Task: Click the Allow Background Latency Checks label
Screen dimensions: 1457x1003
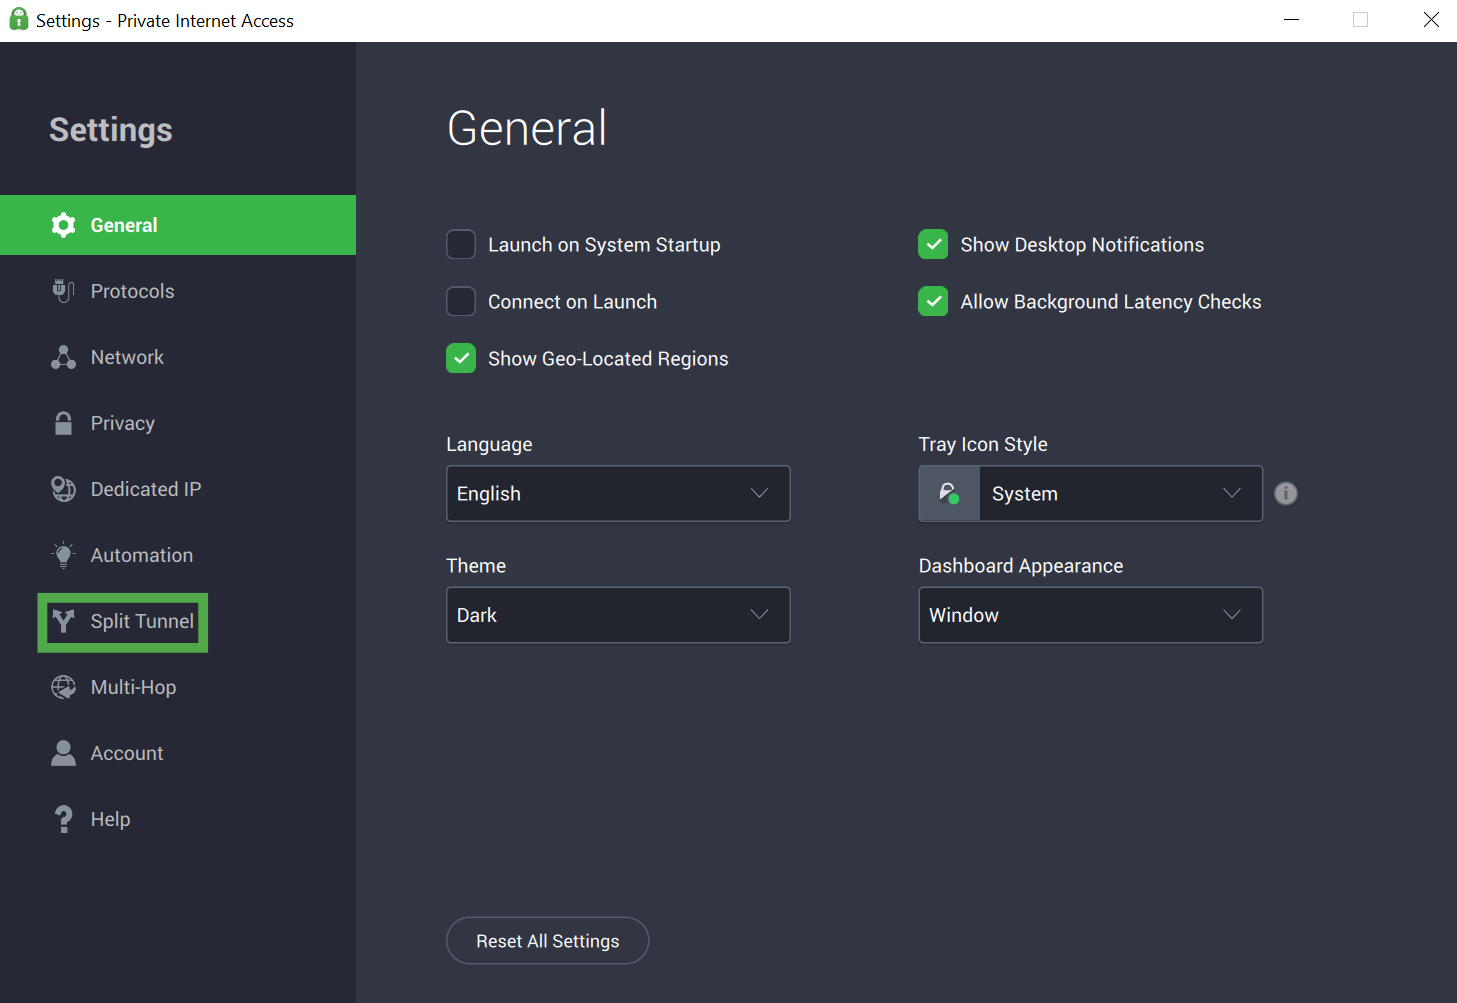Action: coord(1111,302)
